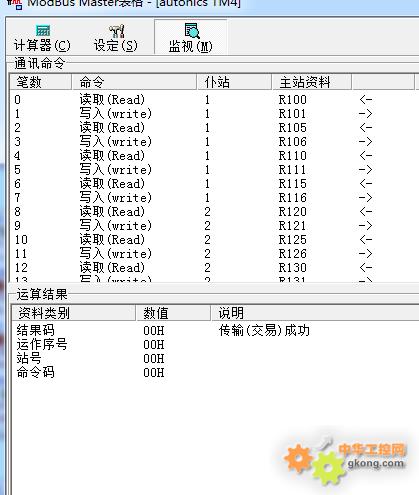Viewport: 419px width, 495px height.
Task: Click the 资料类别 column header
Action: (73, 313)
